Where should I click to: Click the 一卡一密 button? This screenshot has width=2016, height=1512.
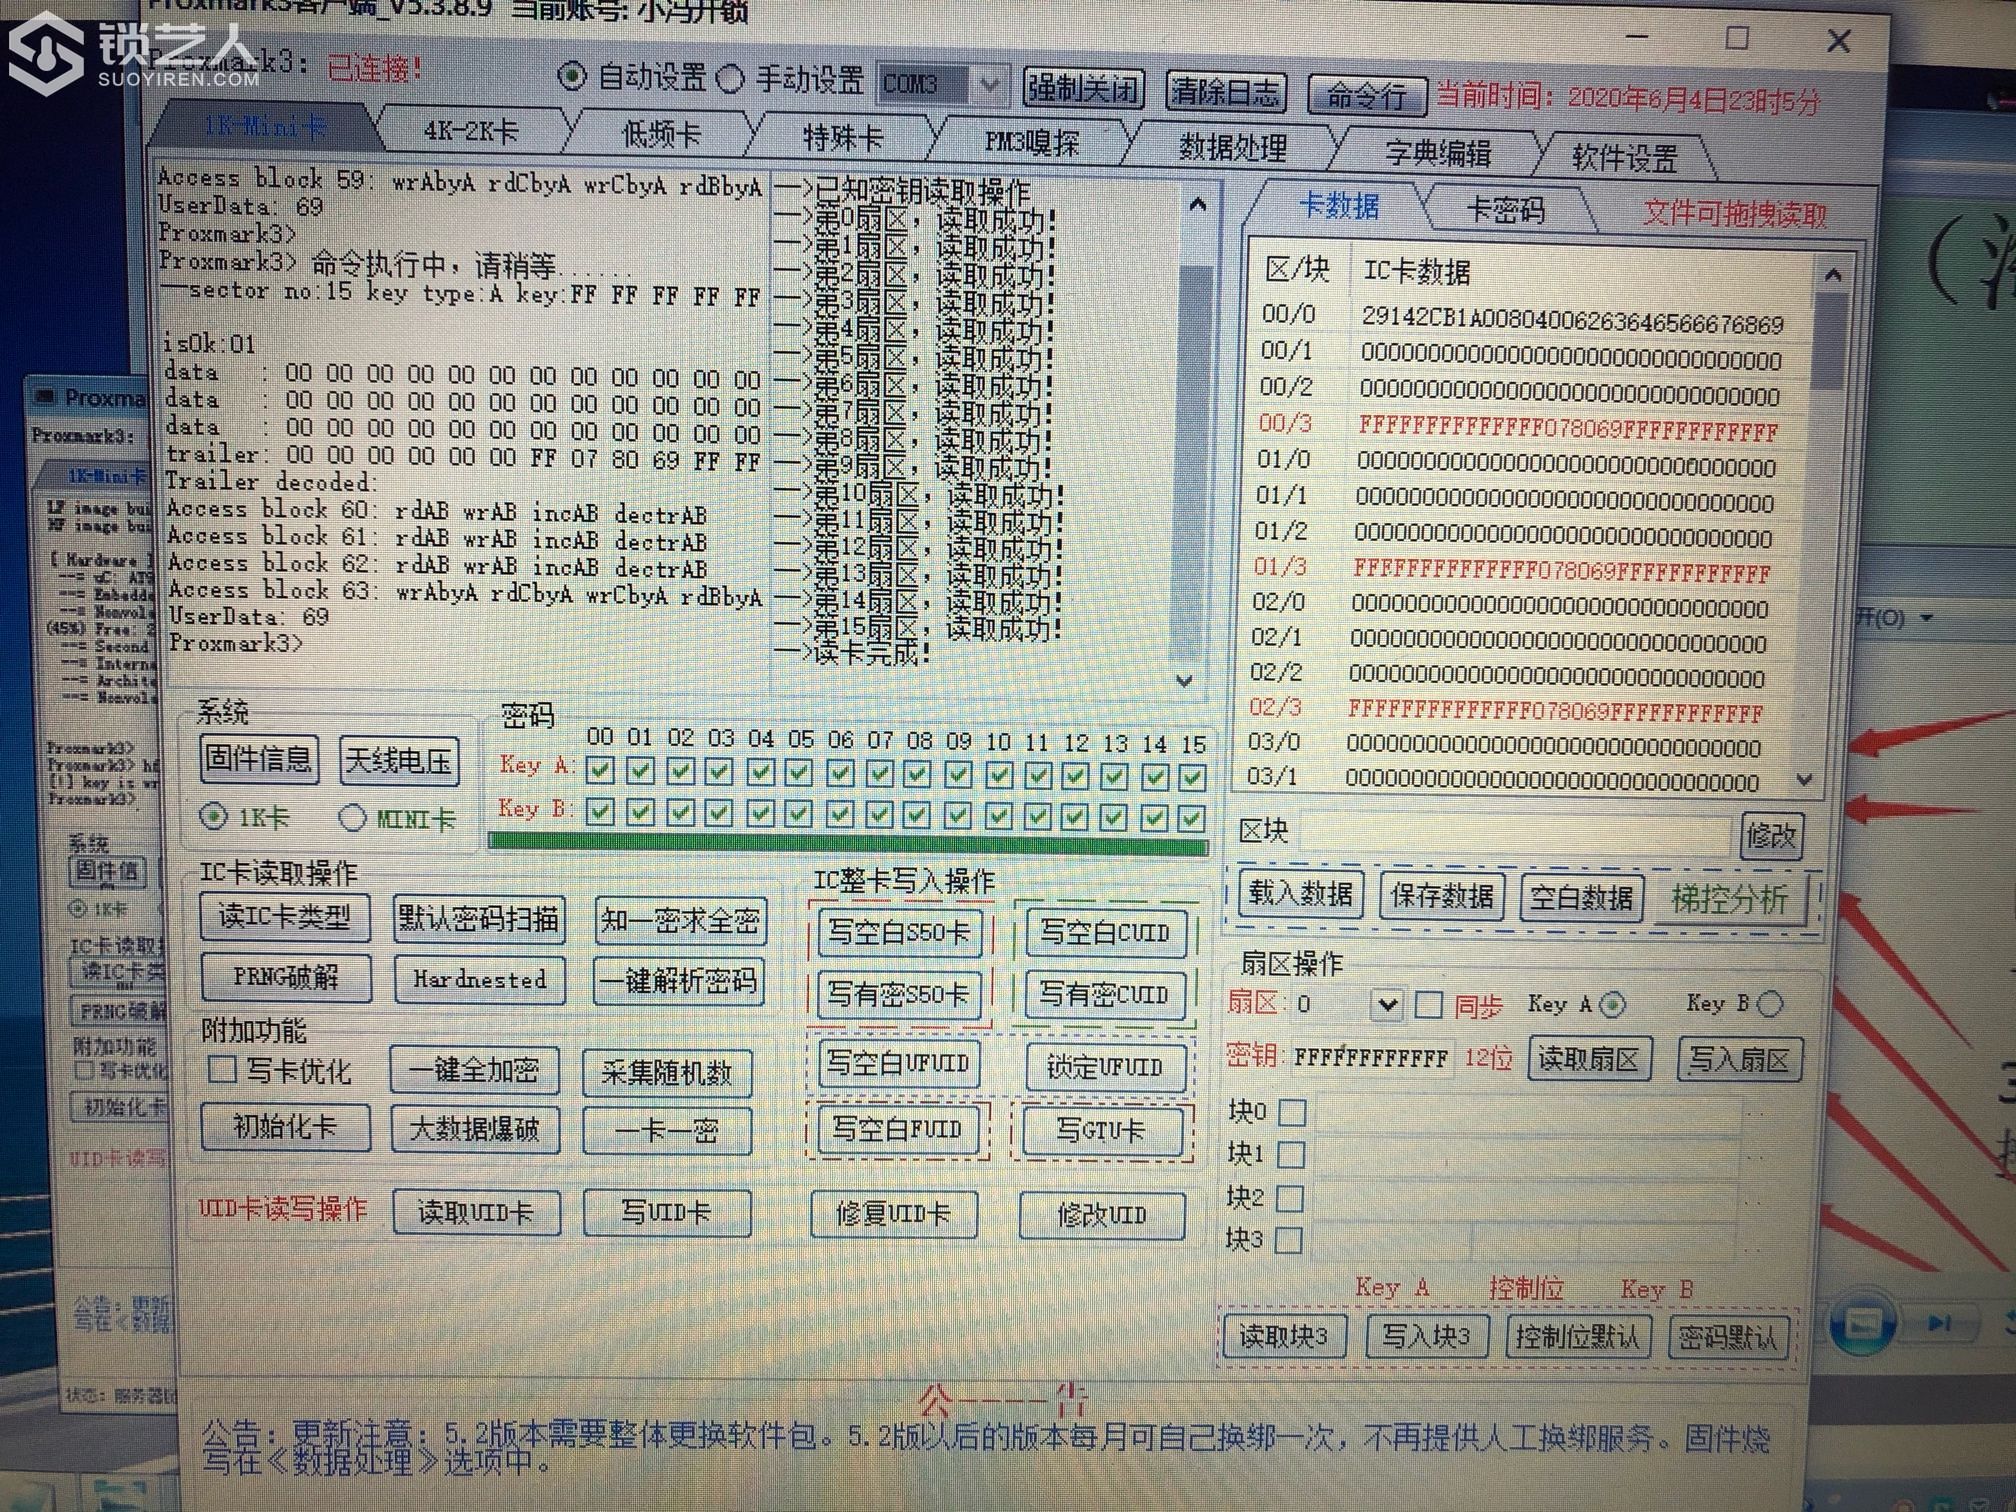coord(667,1132)
